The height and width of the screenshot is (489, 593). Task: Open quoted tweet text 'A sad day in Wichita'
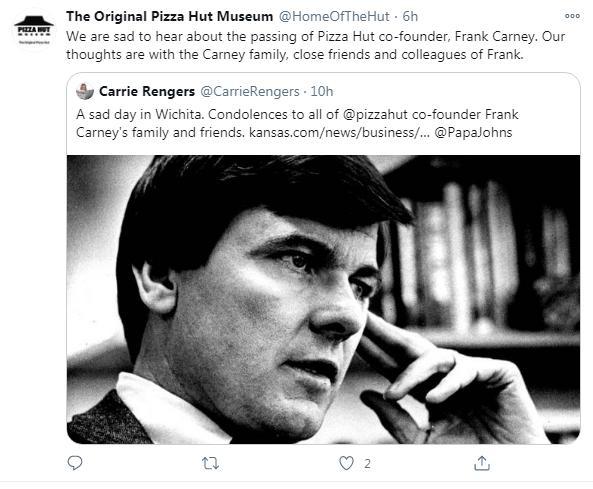coord(297,123)
